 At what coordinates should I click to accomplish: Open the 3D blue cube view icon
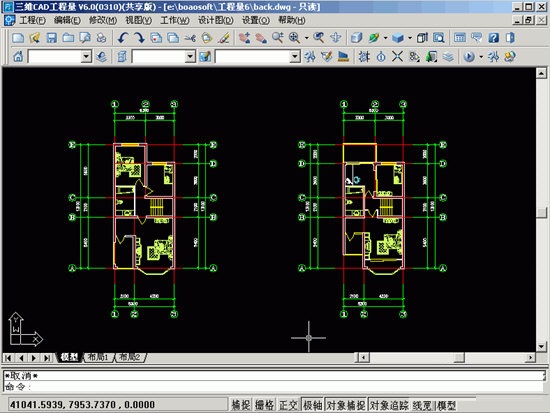tap(397, 38)
